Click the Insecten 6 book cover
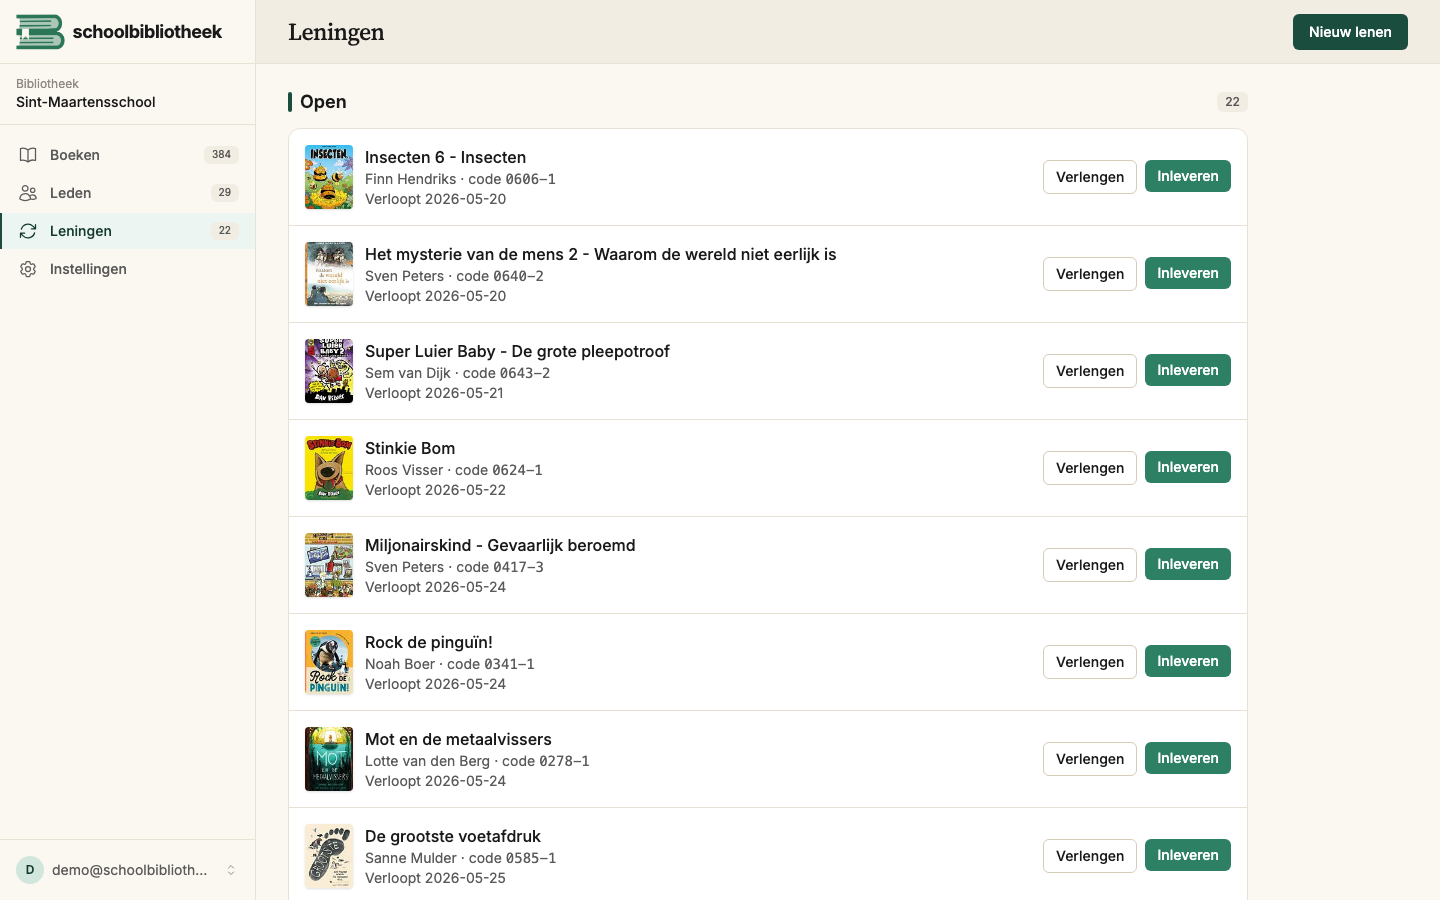Viewport: 1440px width, 900px height. point(329,177)
